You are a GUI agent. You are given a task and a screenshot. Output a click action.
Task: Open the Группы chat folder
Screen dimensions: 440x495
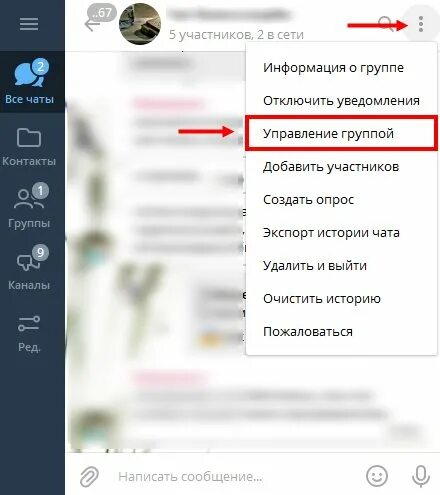(x=29, y=206)
